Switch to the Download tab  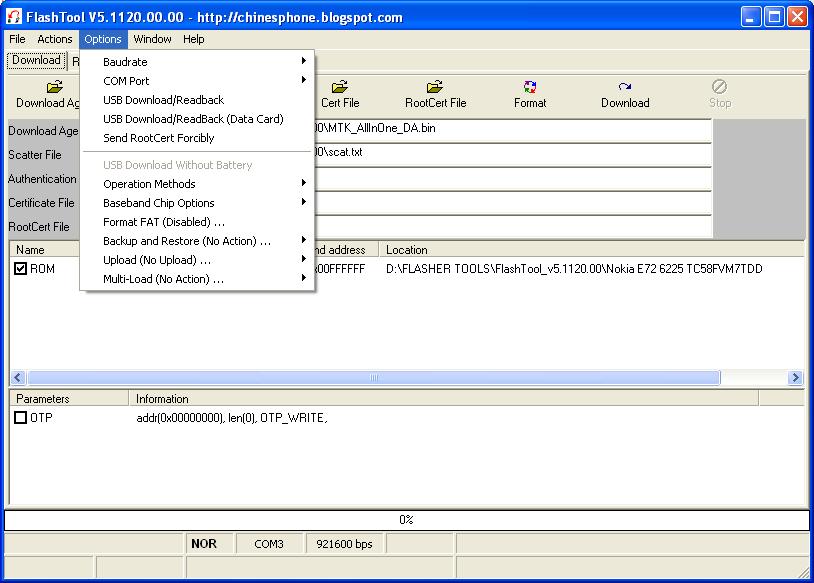[x=36, y=60]
